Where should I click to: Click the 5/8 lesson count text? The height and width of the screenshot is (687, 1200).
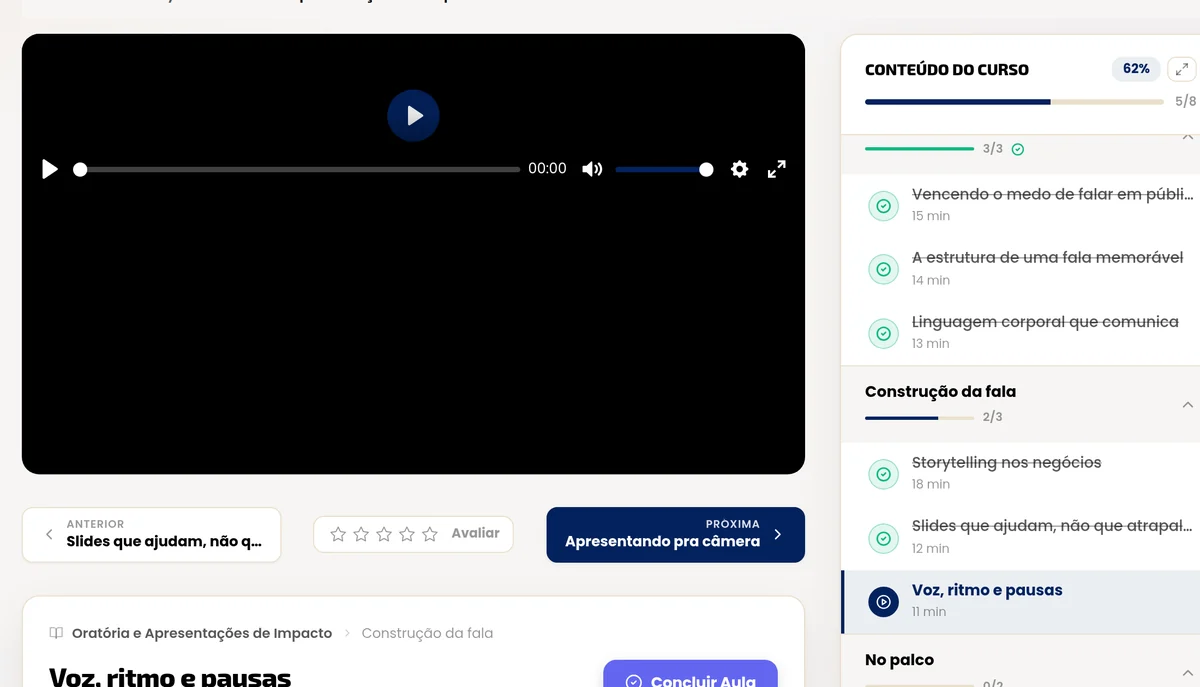pyautogui.click(x=1186, y=101)
